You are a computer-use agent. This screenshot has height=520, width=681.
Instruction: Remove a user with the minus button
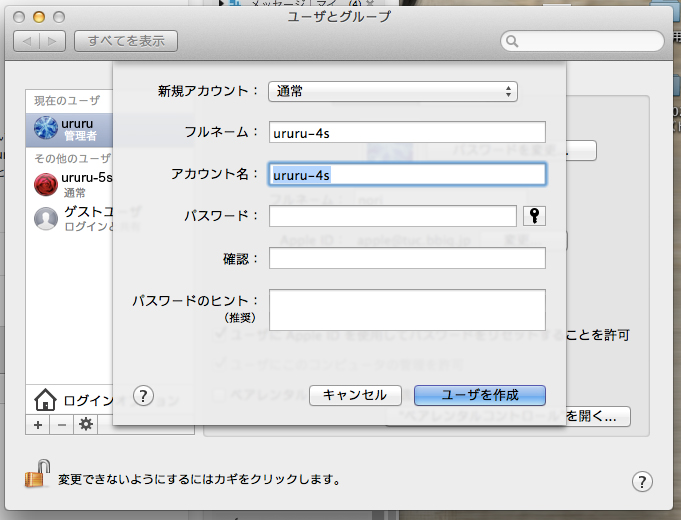coord(62,424)
